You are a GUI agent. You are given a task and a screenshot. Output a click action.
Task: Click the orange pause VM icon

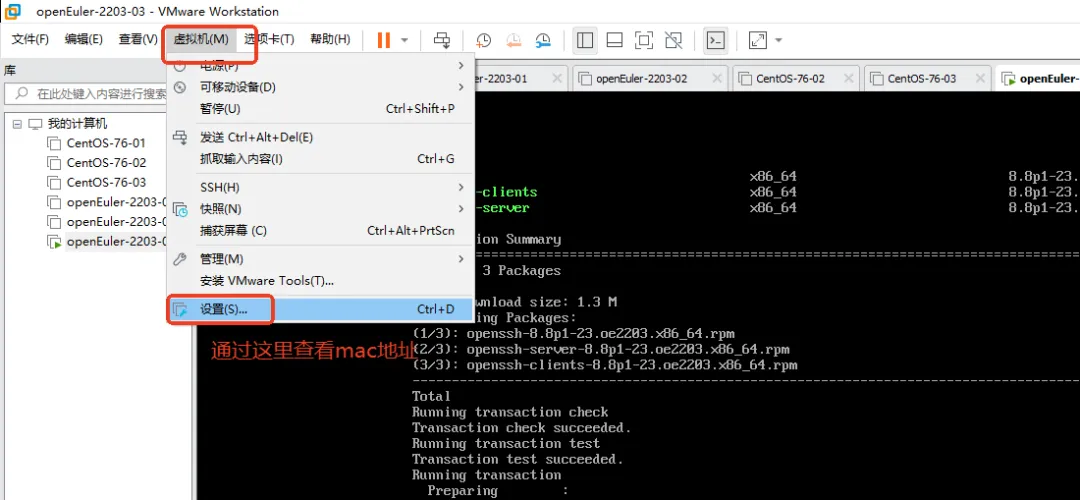[384, 40]
